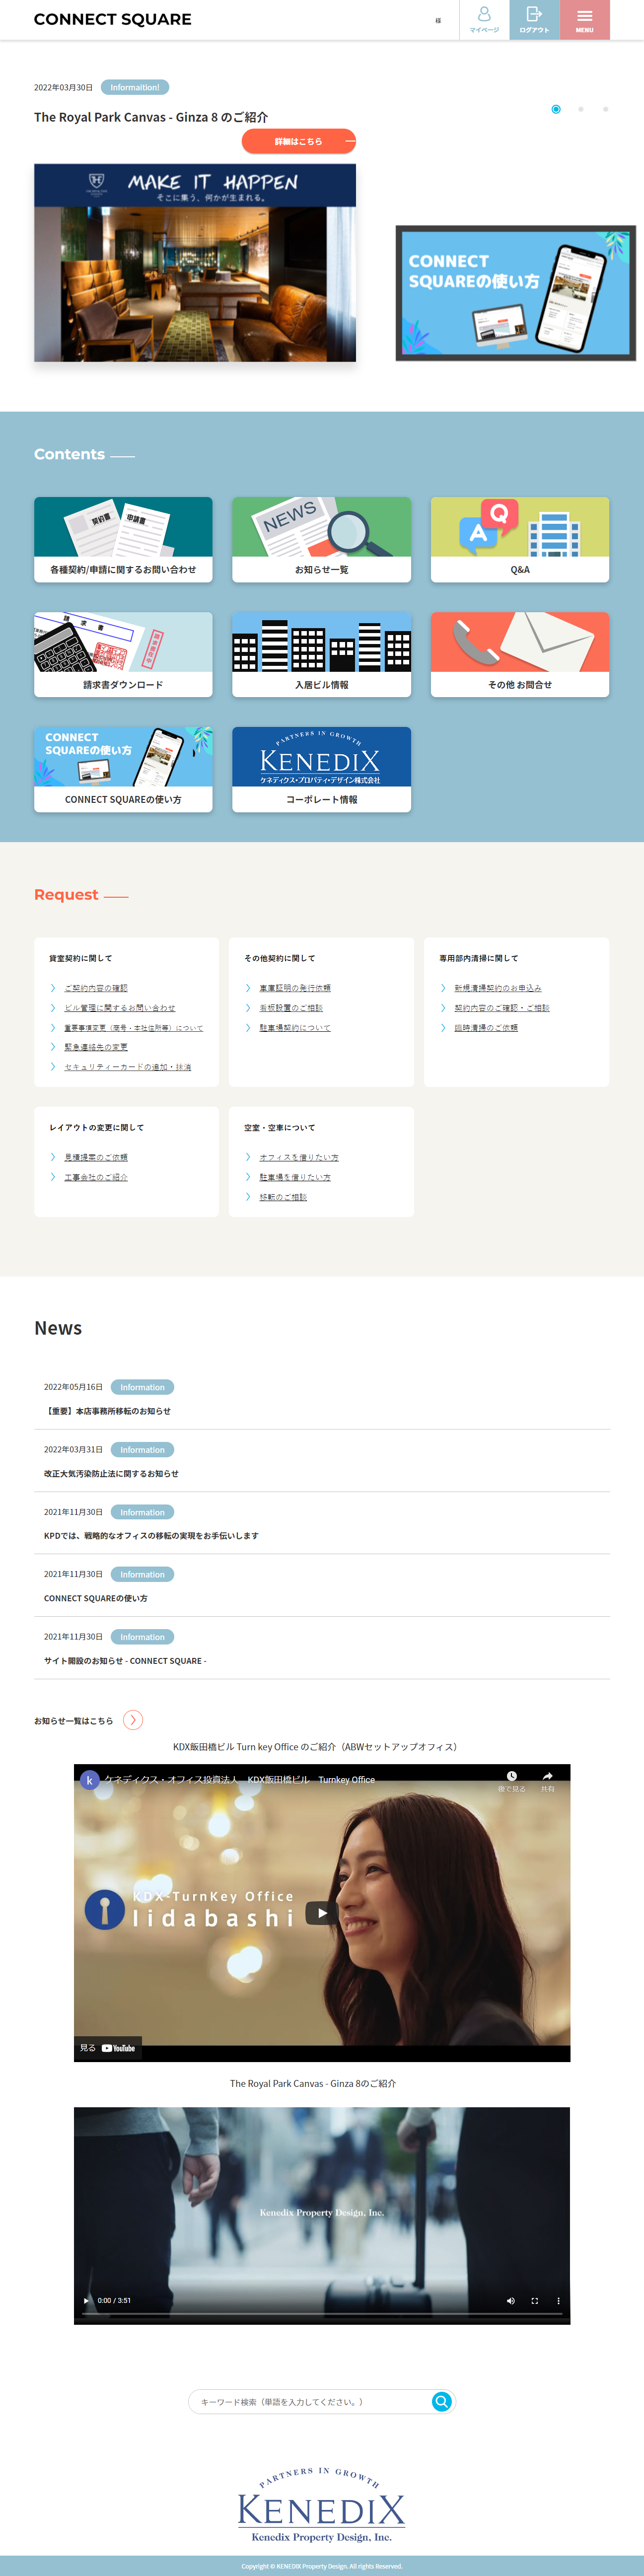644x2576 pixels.
Task: Click 移転のご相談 link
Action: coord(283,1197)
